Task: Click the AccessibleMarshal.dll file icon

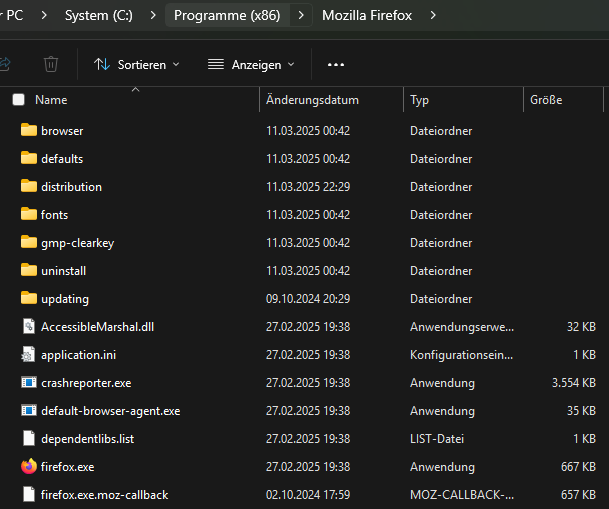Action: pyautogui.click(x=28, y=326)
